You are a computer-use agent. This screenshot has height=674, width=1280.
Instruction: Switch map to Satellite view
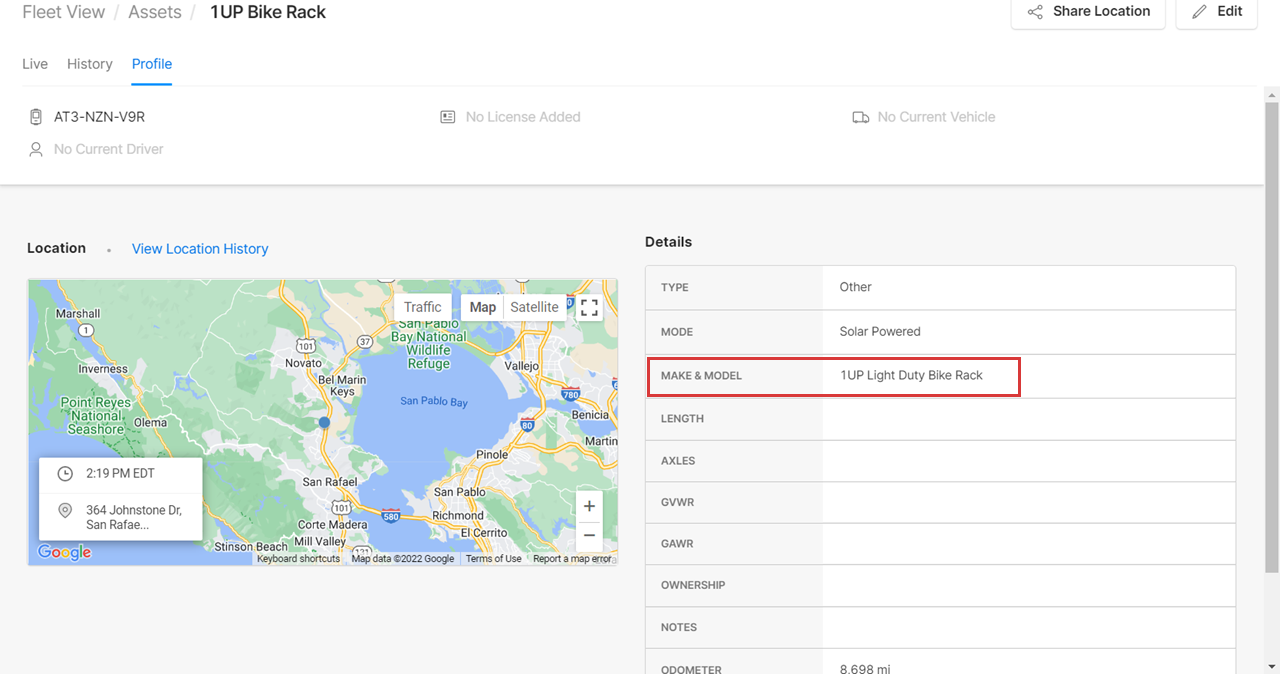click(535, 307)
